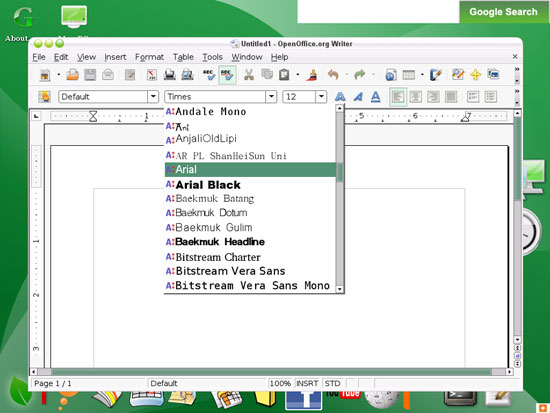Toggle the Underline formatting button
Viewport: 550px width, 413px height.
click(x=376, y=97)
